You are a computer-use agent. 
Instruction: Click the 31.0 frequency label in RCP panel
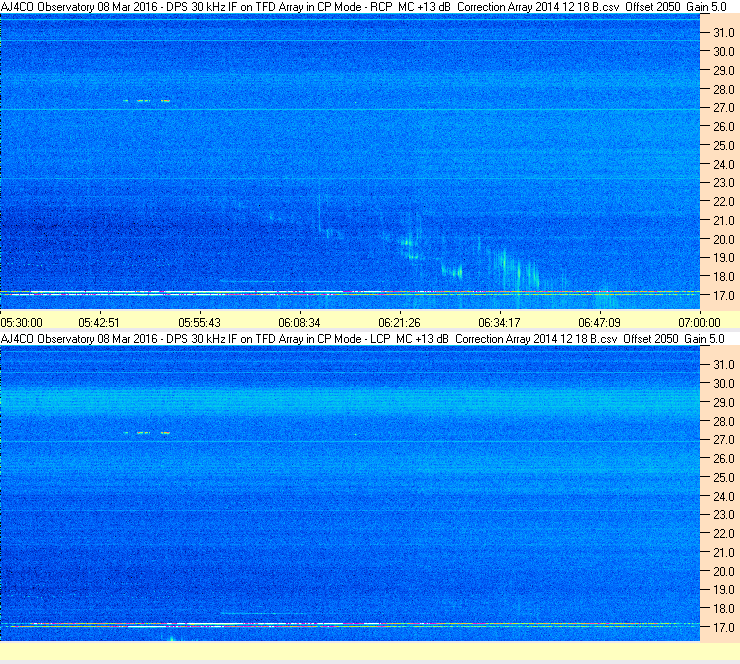(x=723, y=33)
